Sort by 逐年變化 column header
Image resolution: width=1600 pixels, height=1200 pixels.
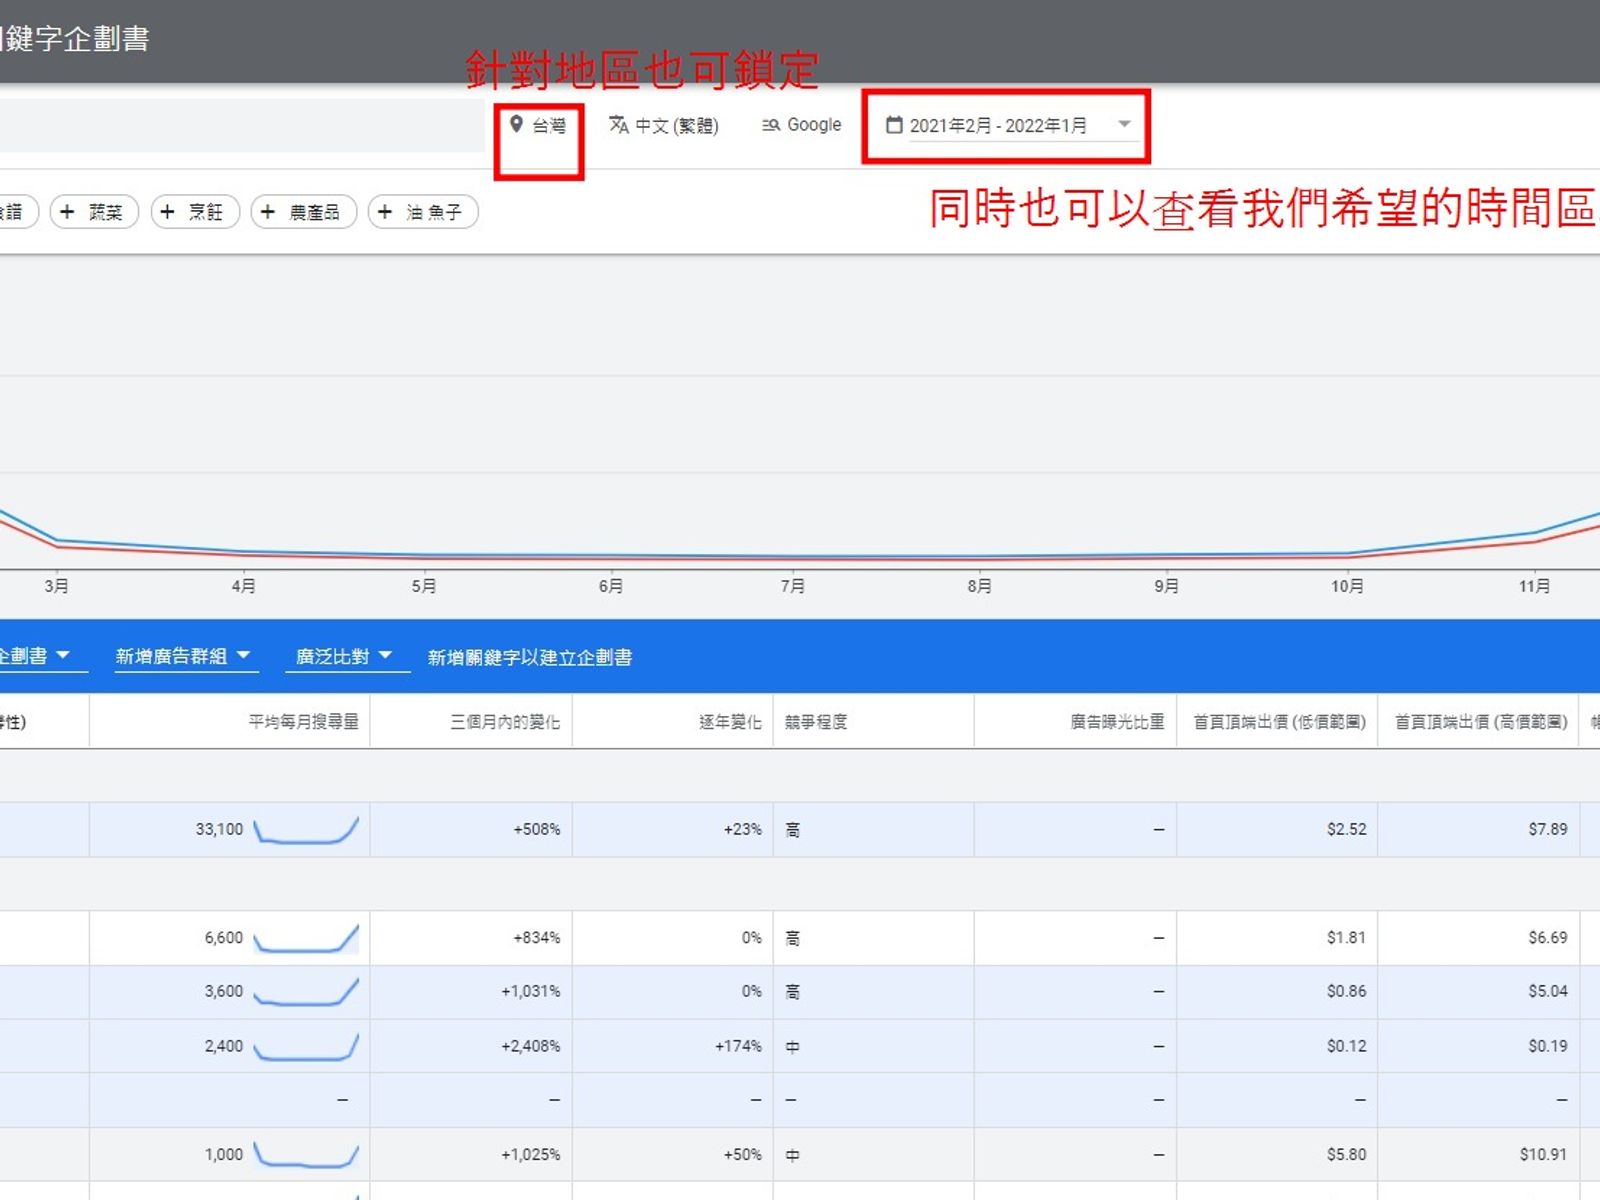tap(730, 721)
